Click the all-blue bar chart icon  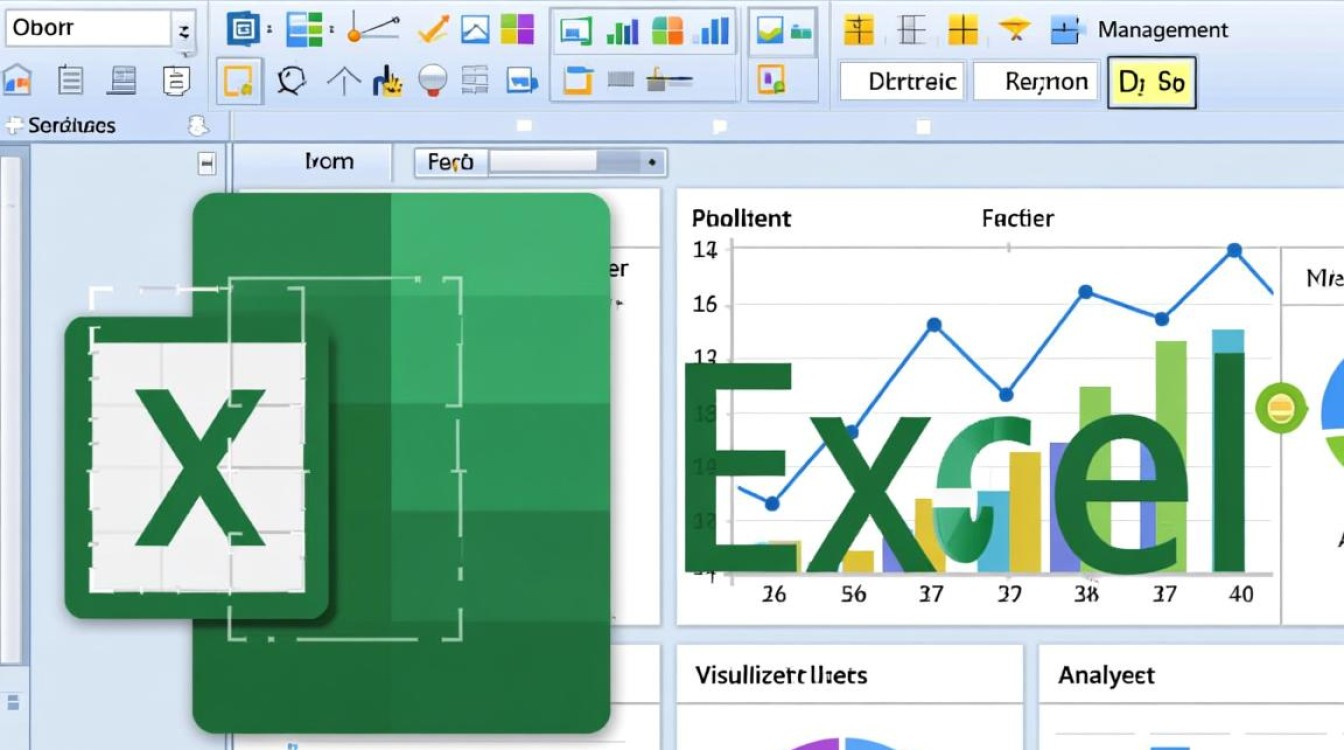tap(712, 29)
